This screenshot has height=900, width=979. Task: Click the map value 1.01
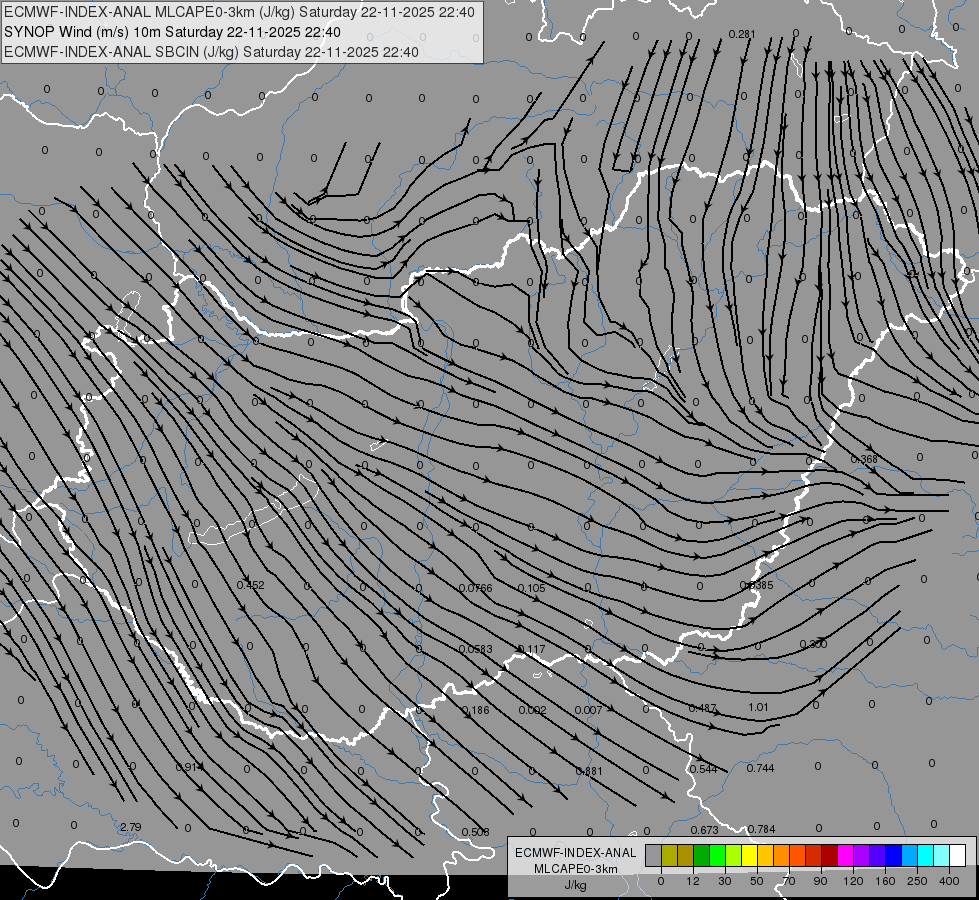coord(758,708)
